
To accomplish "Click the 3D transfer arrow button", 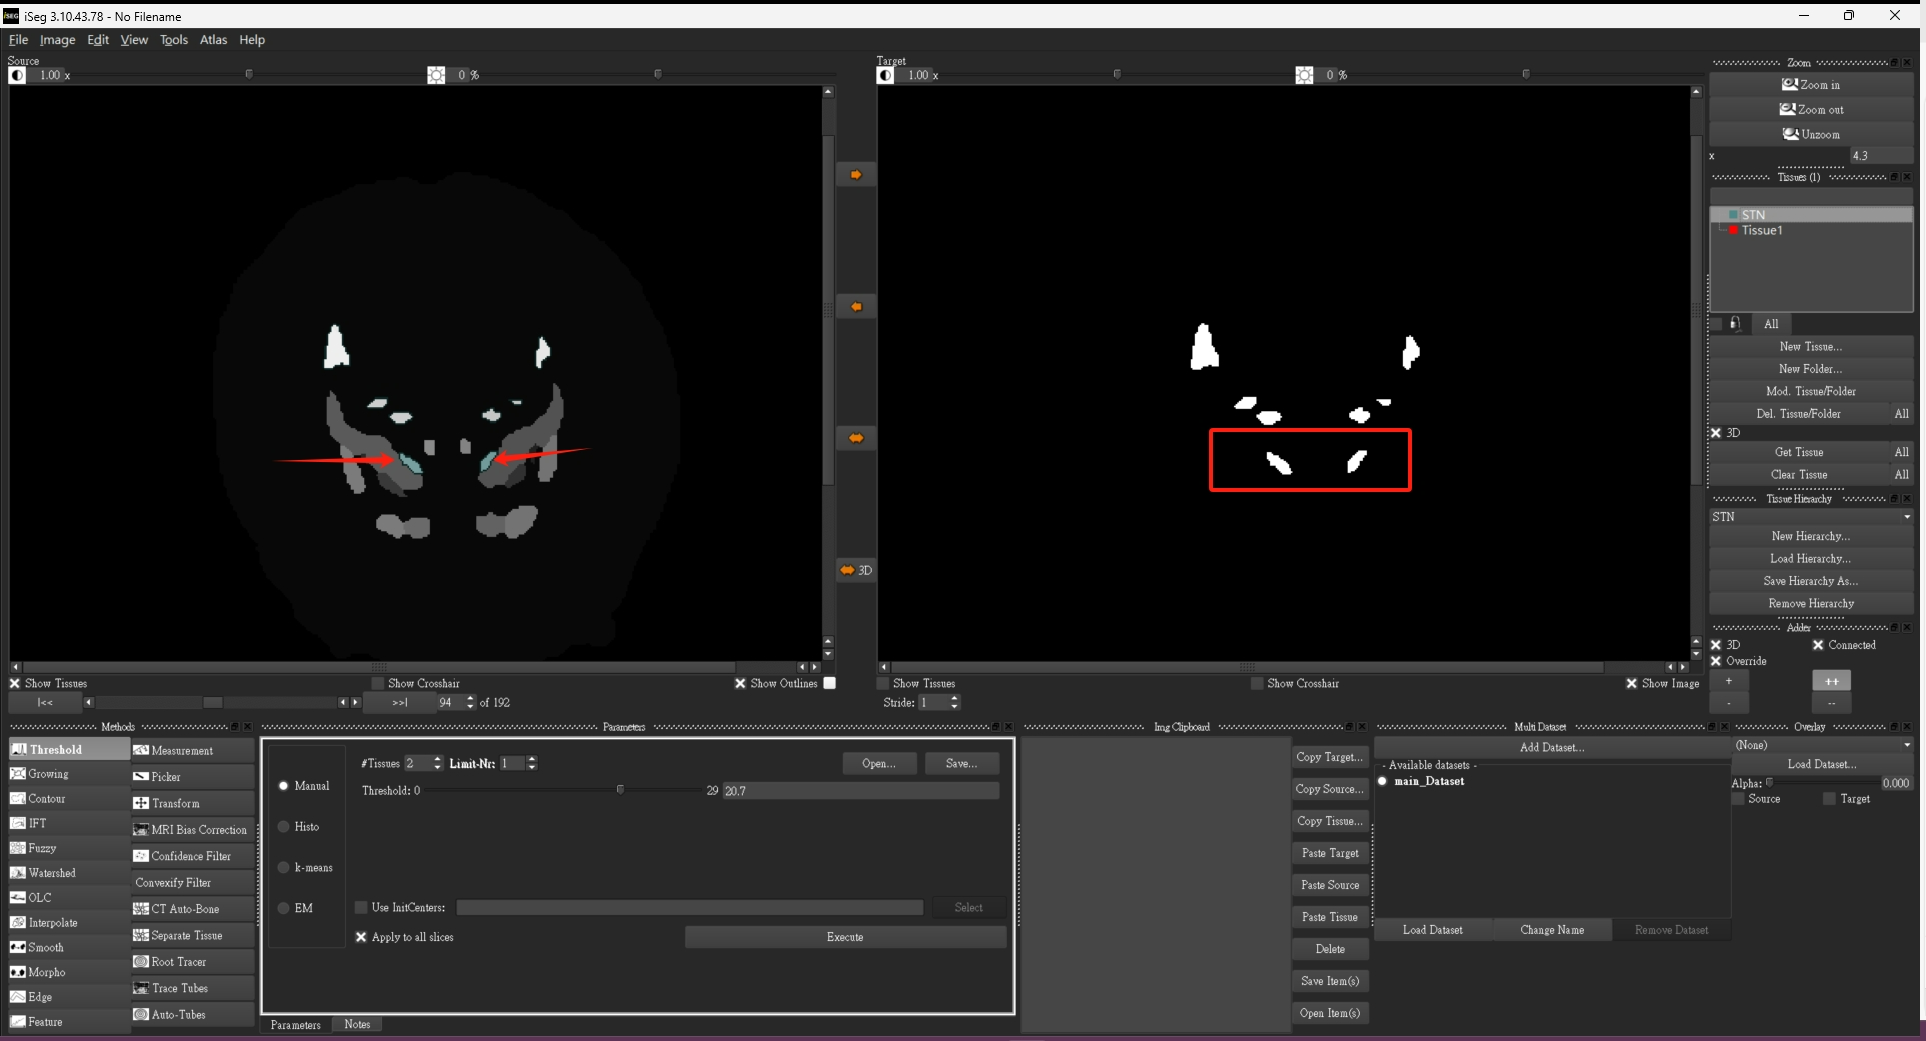I will [x=856, y=570].
